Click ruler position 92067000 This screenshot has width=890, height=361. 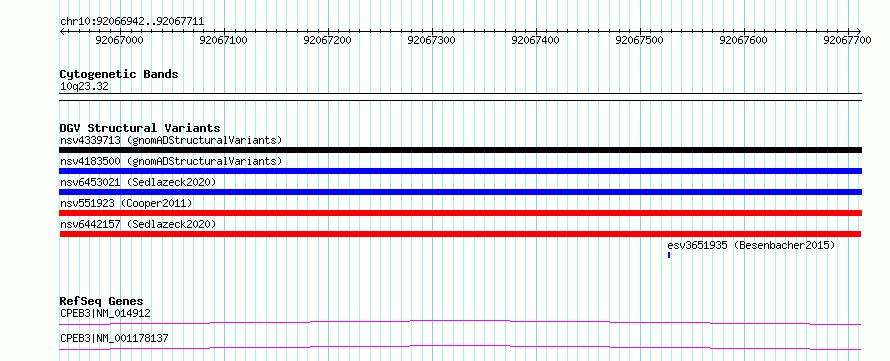tap(120, 40)
